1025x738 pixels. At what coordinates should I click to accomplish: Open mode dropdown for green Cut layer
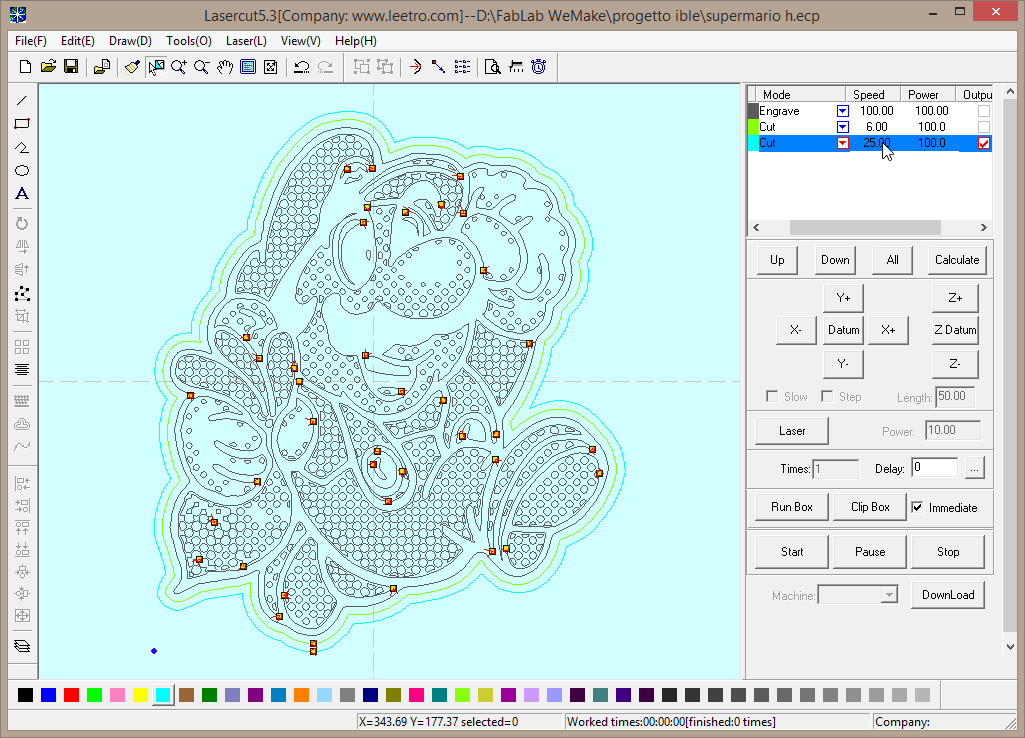(843, 127)
